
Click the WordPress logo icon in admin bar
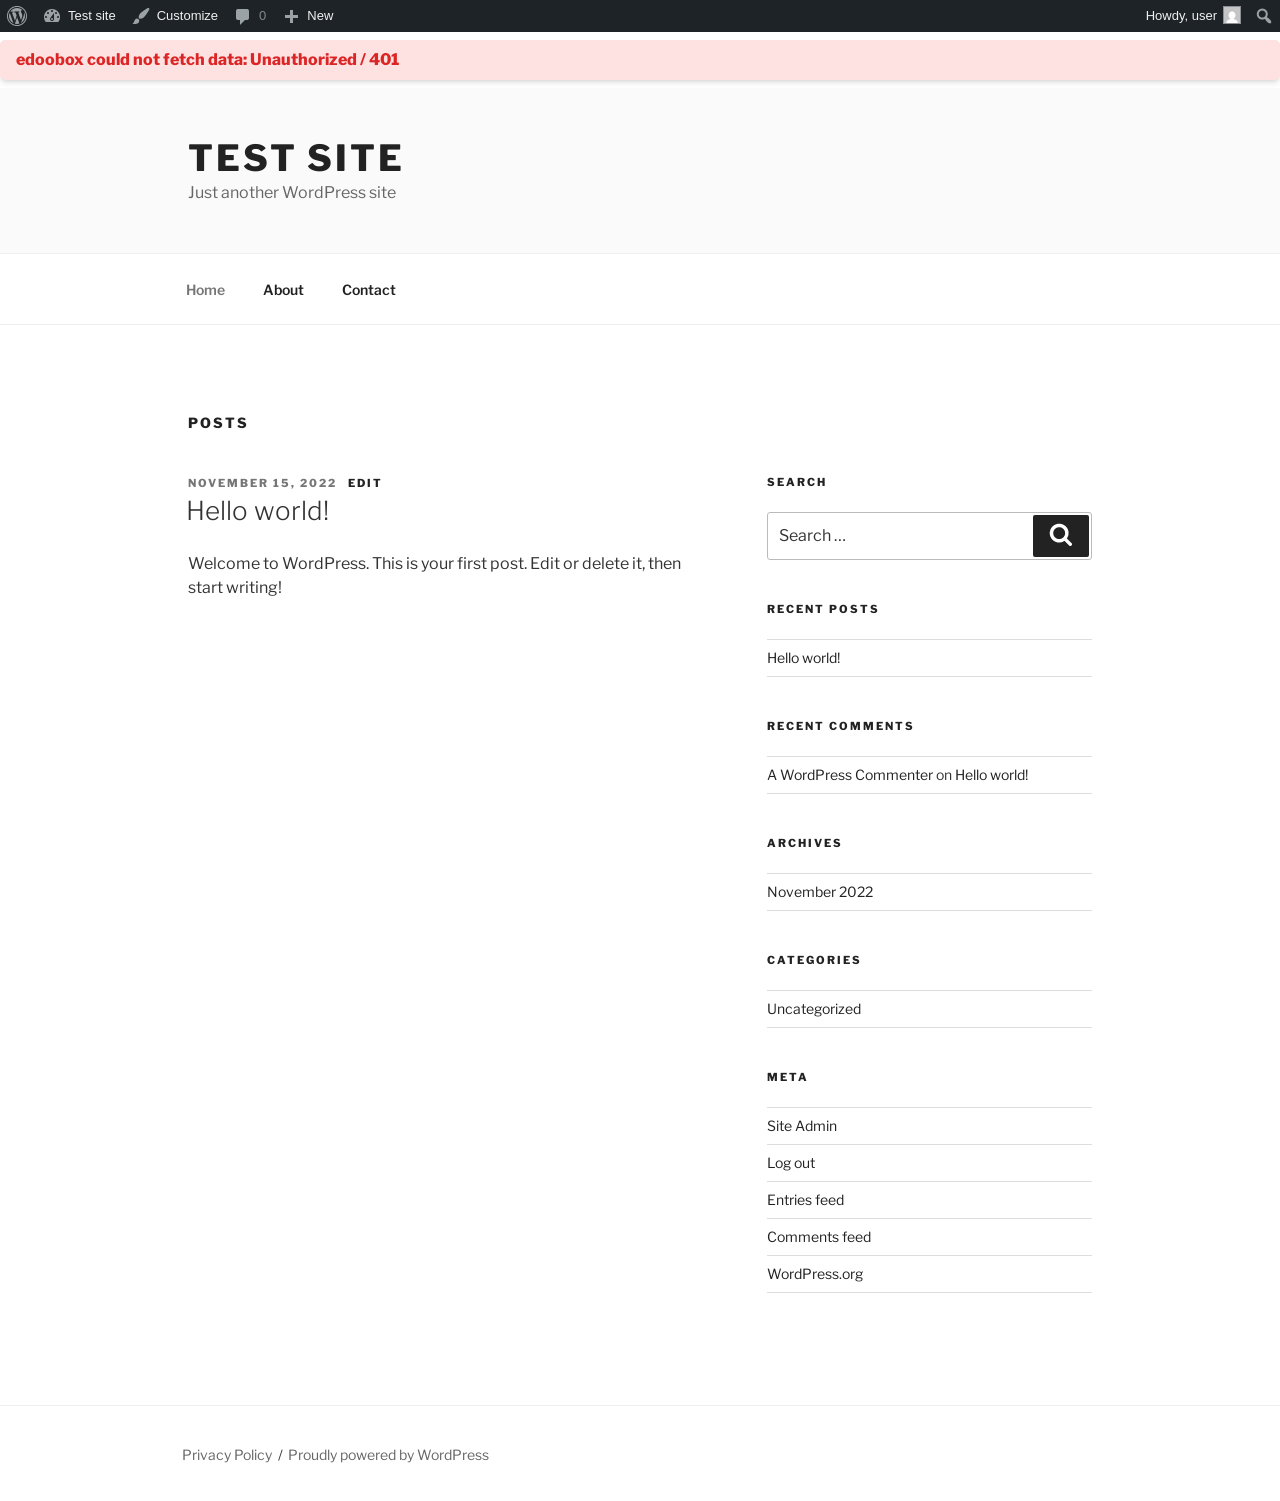[17, 16]
